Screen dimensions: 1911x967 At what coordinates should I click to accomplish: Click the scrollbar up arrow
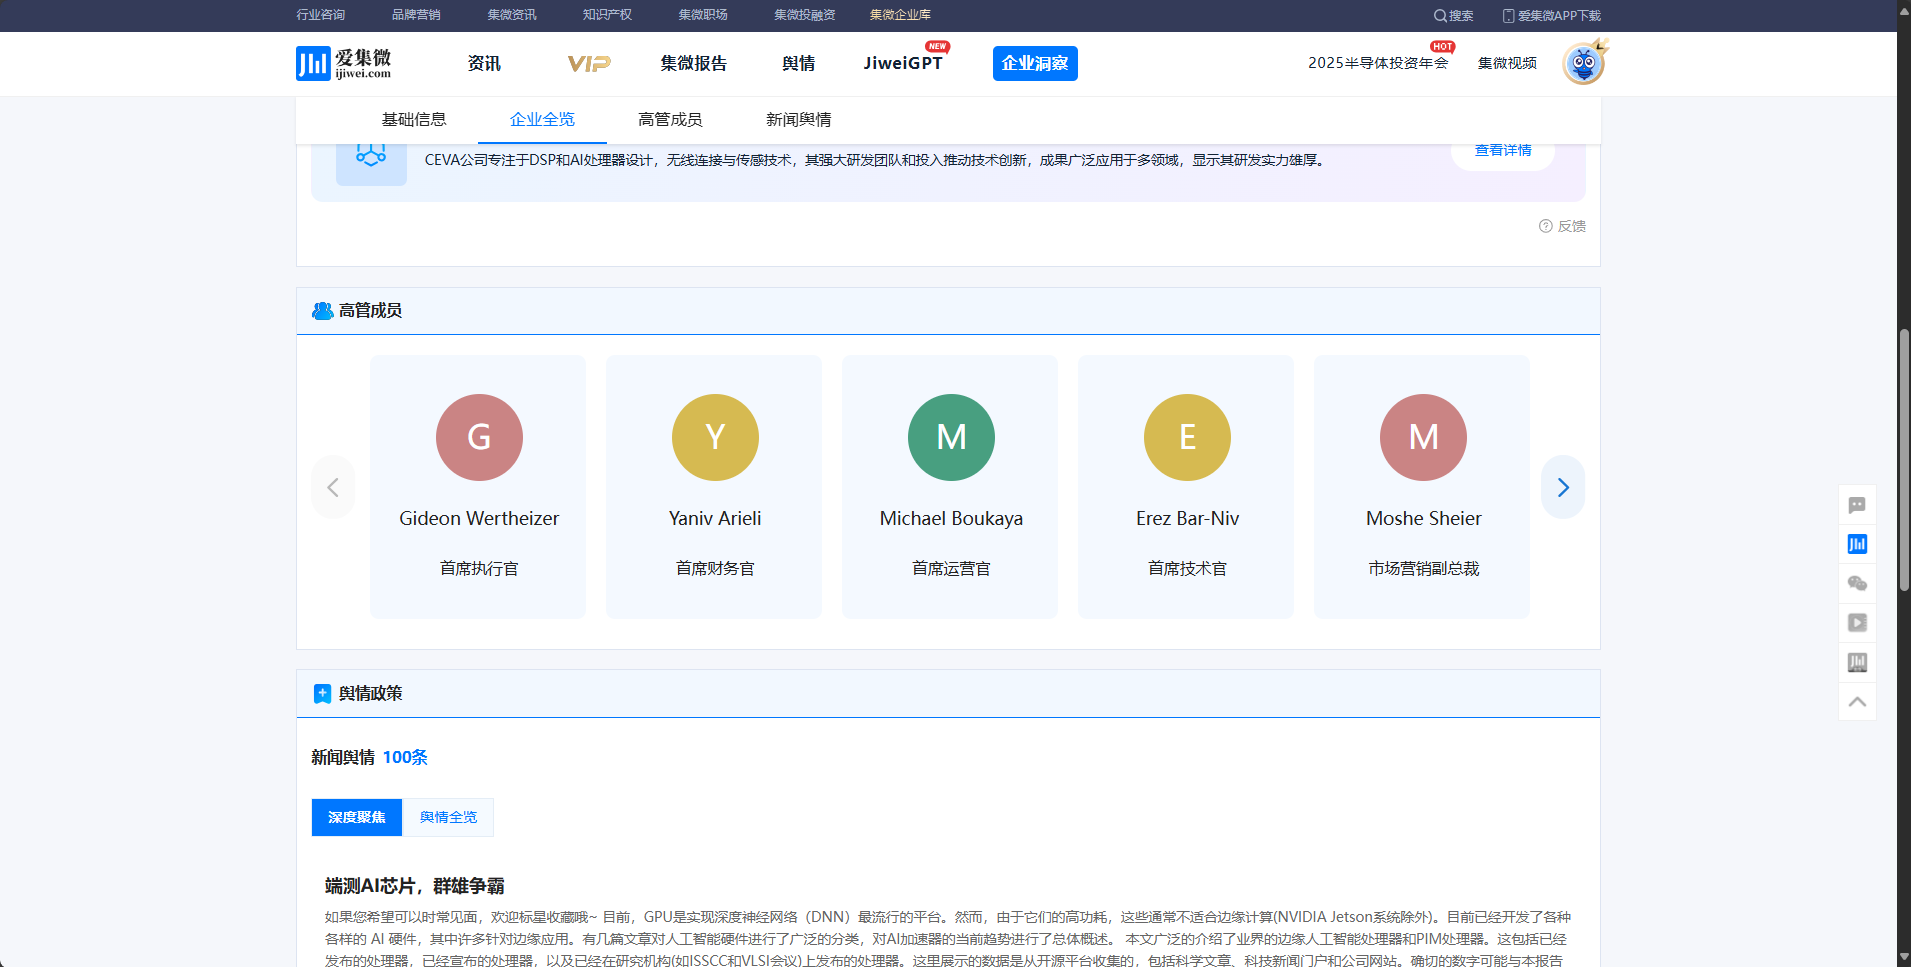coord(1904,9)
